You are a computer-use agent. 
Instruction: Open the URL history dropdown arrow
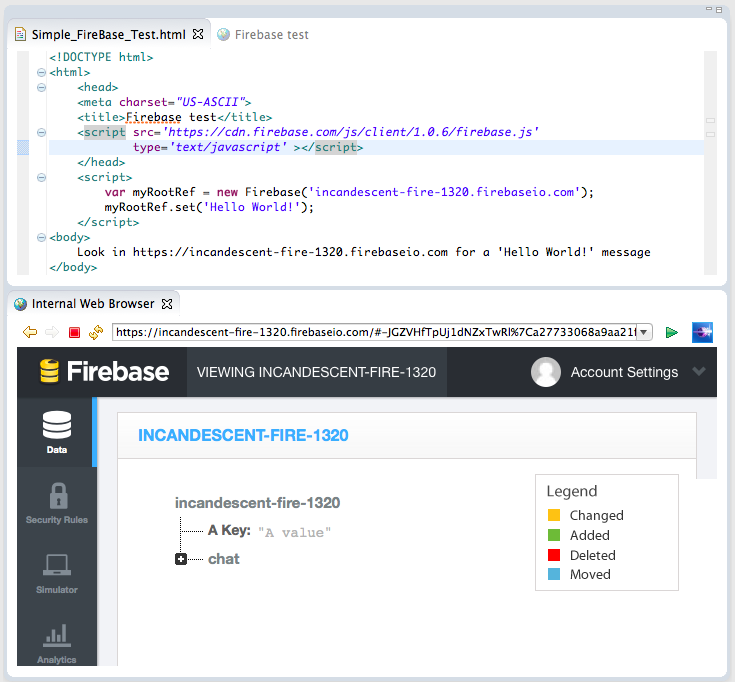(x=644, y=332)
